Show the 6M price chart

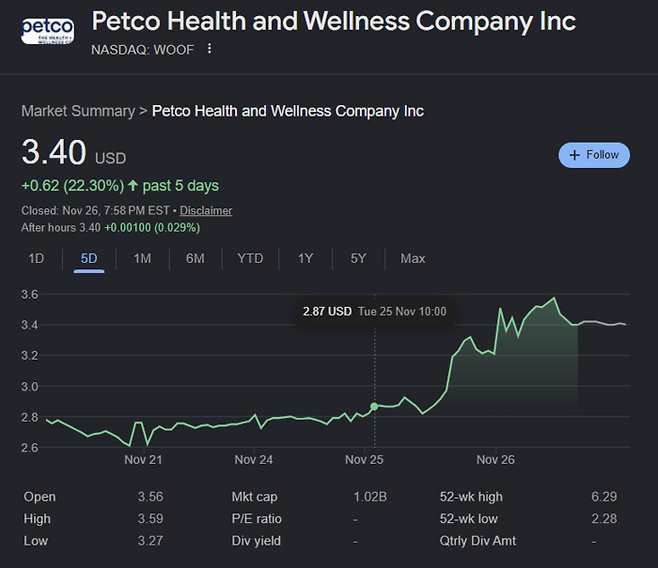pyautogui.click(x=195, y=258)
